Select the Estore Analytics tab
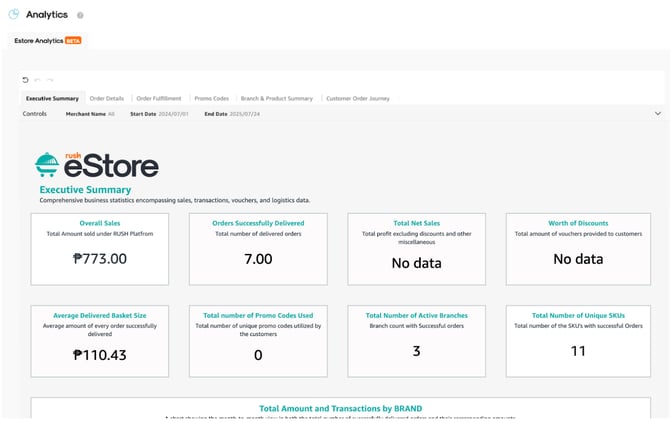The height and width of the screenshot is (422, 670). (x=48, y=41)
